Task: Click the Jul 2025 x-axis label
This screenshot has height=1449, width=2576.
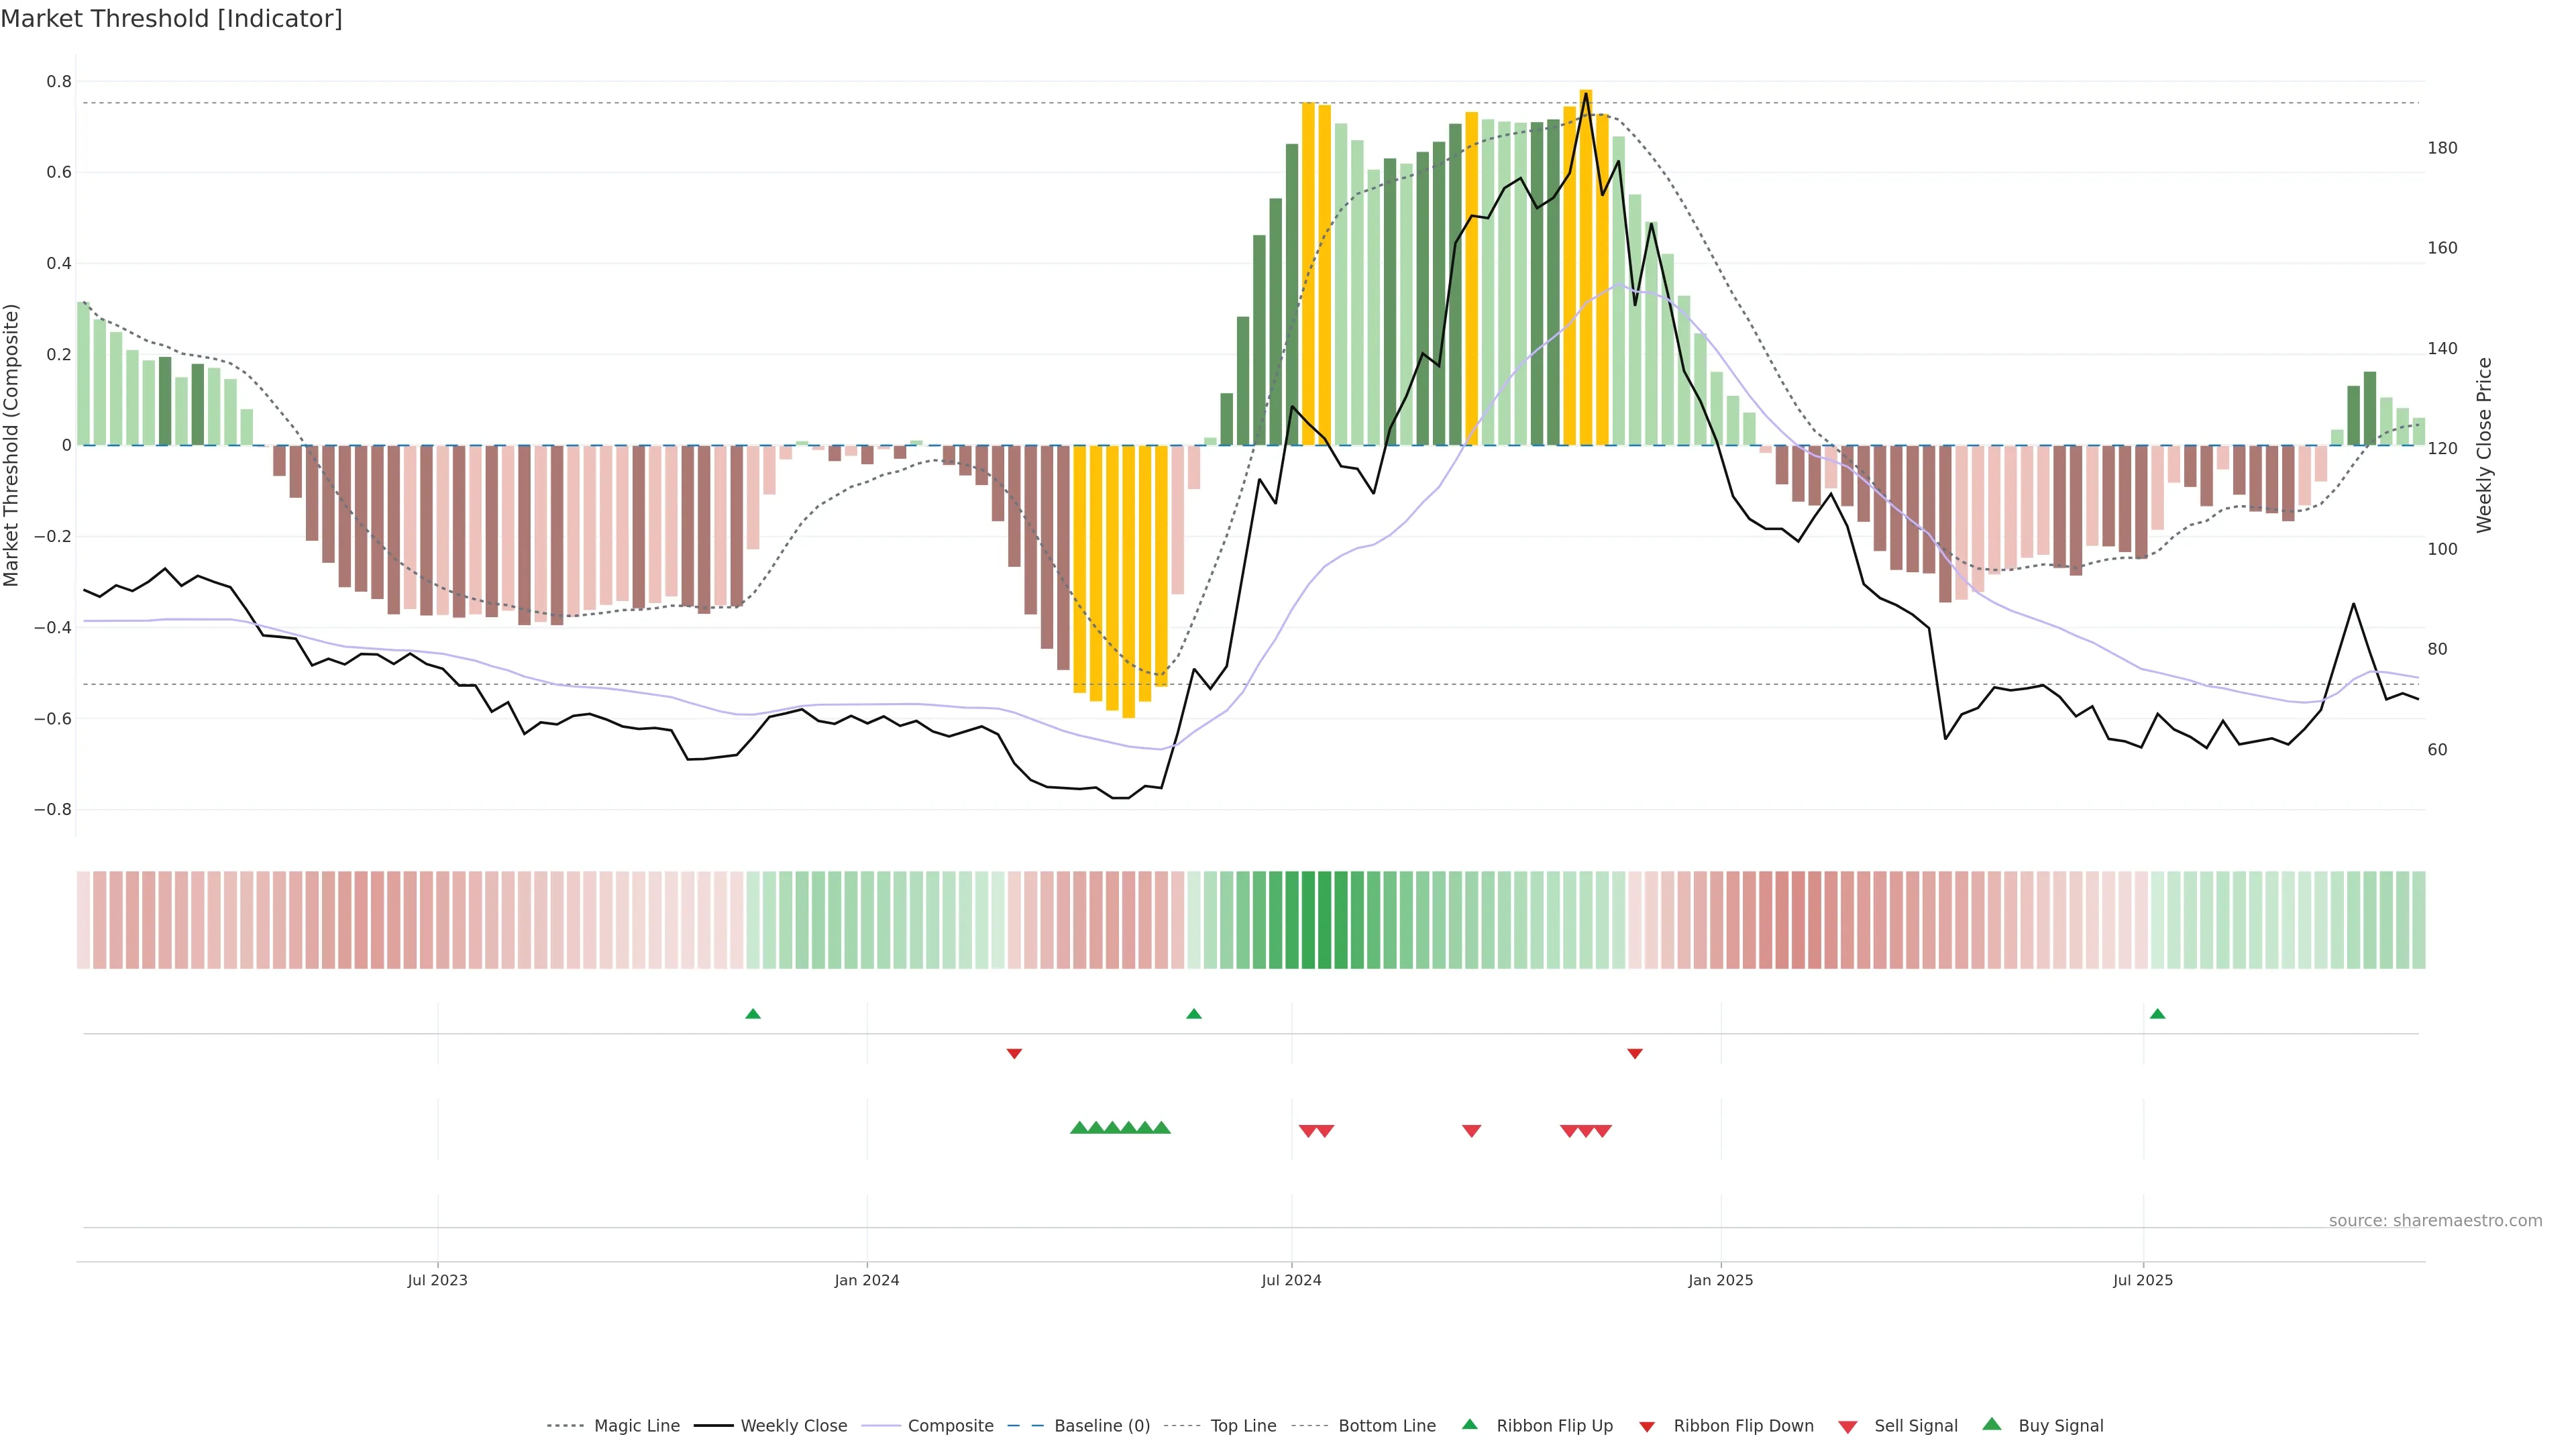Action: click(2143, 1280)
